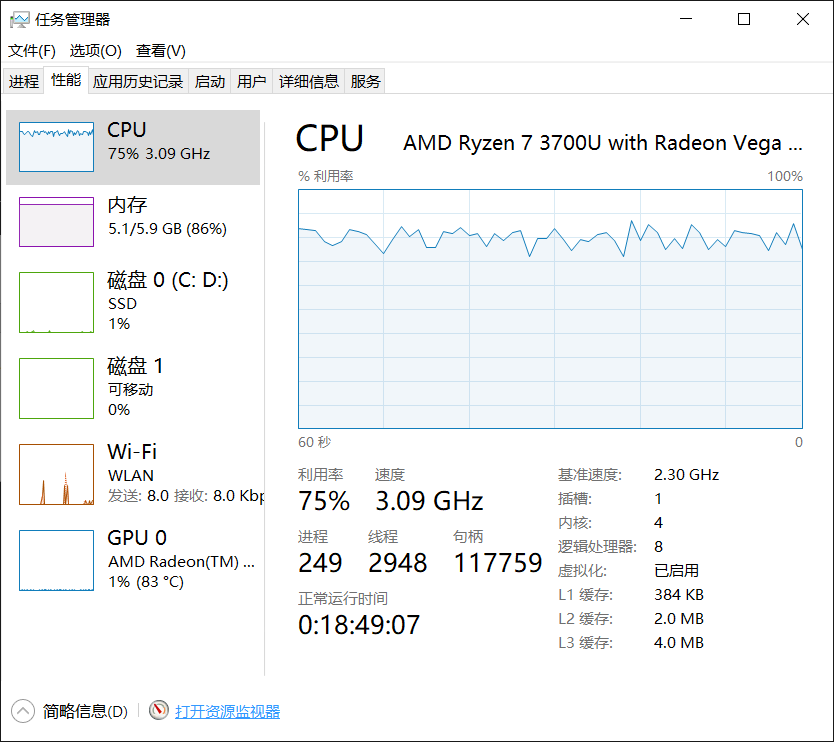The image size is (834, 742).
Task: Open the 选项(O) menu
Action: pyautogui.click(x=95, y=51)
